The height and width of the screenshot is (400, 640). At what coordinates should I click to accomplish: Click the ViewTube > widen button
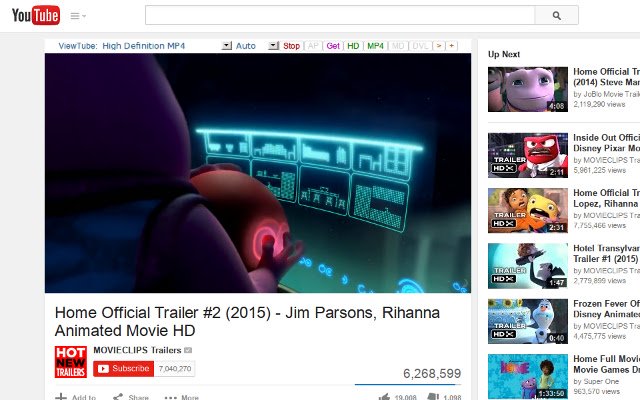[439, 46]
